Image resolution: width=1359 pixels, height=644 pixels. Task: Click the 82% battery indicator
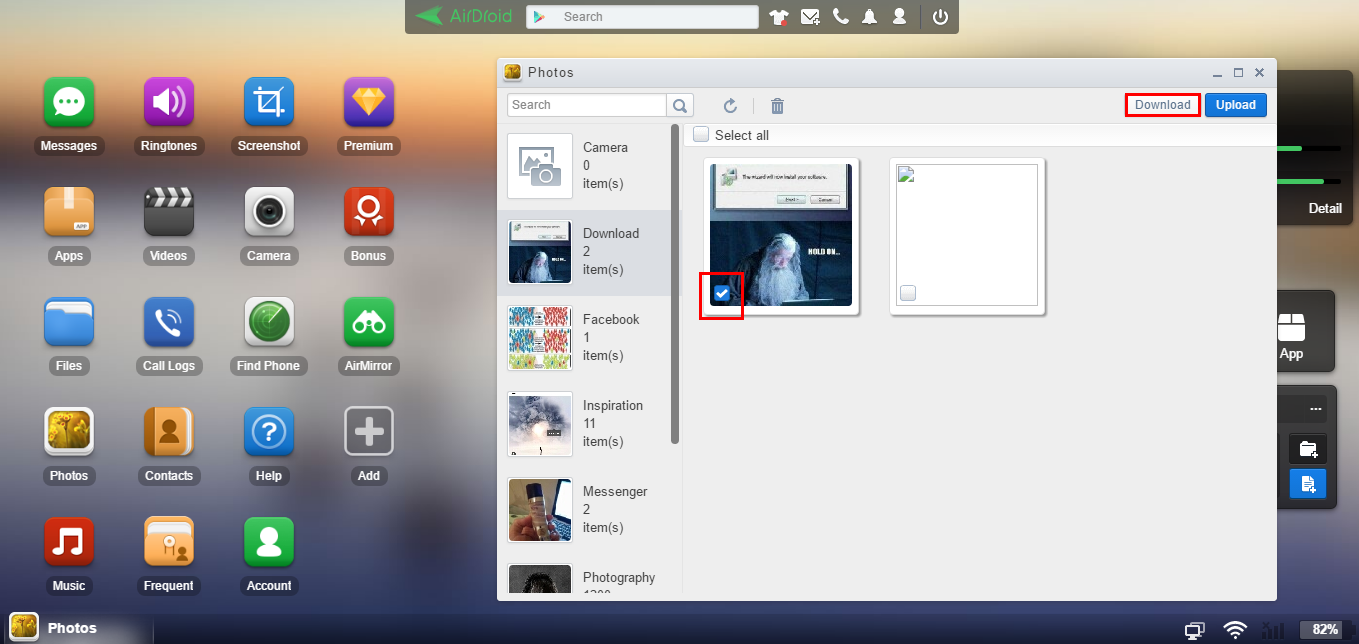[1323, 630]
